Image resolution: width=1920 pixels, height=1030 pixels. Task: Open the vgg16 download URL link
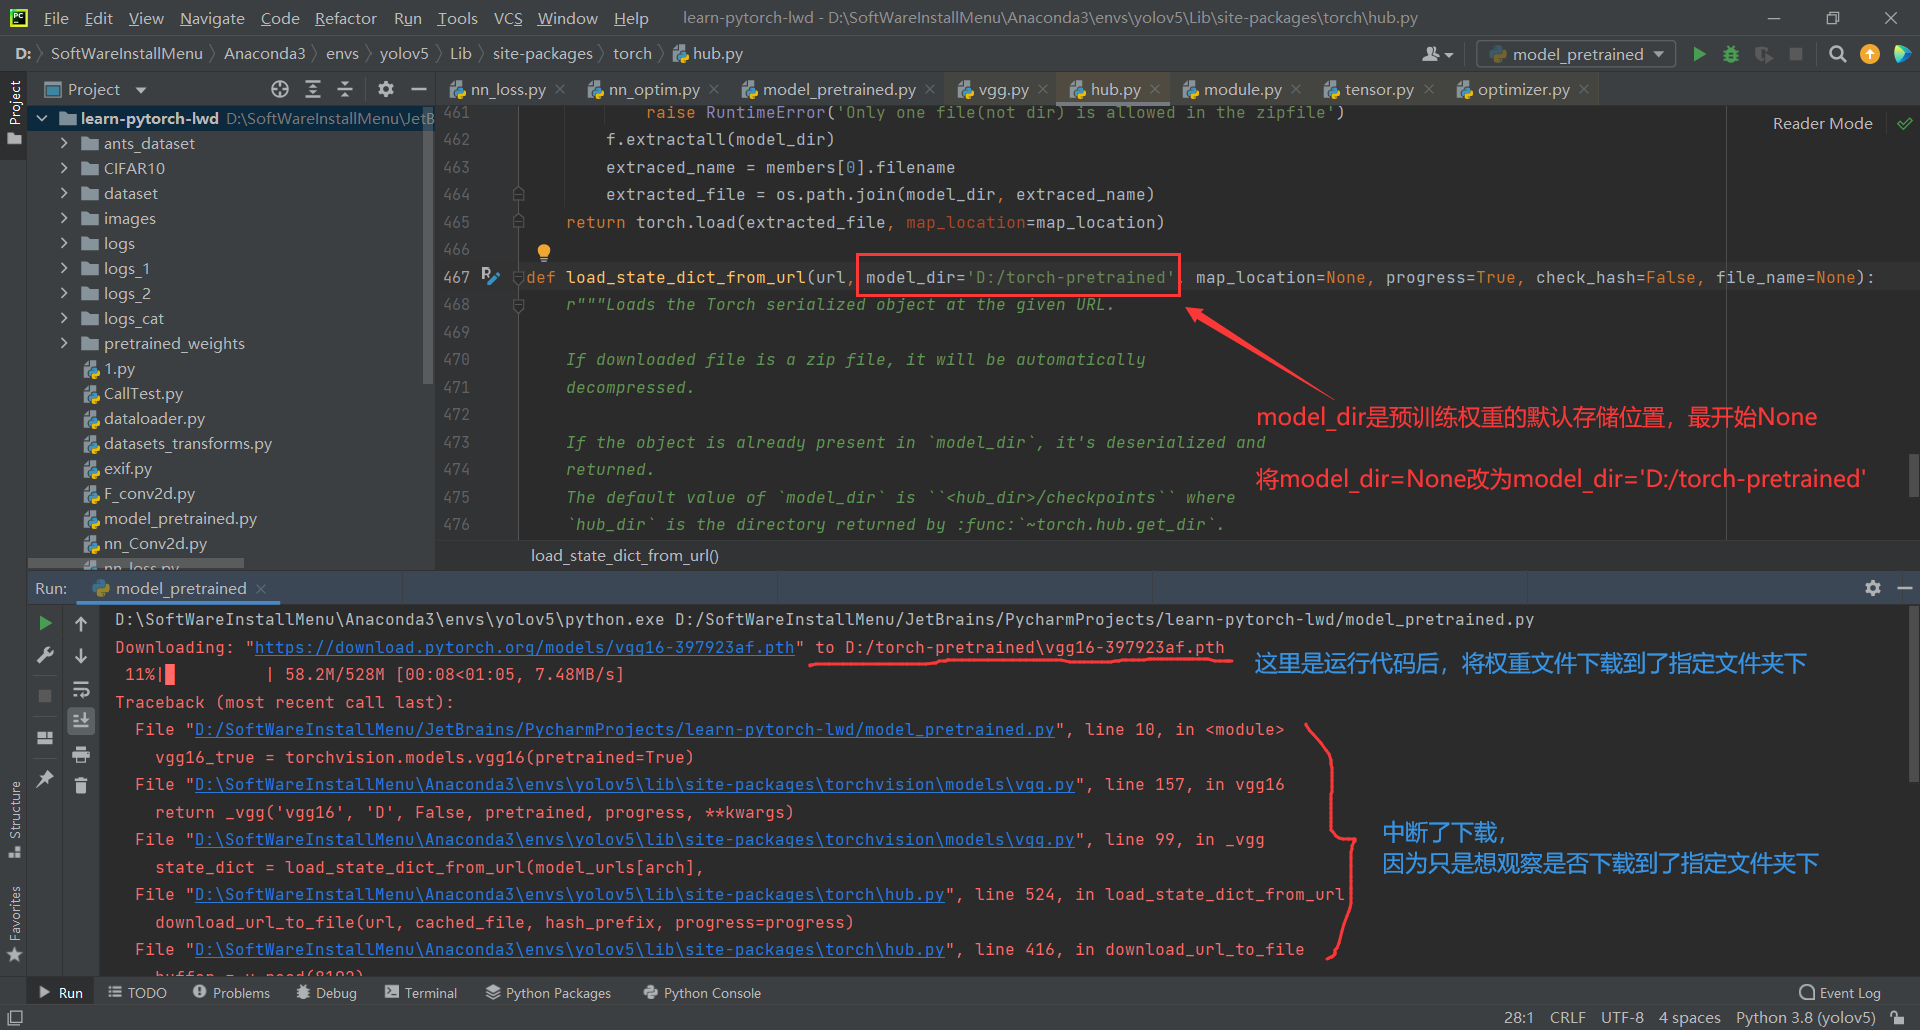[525, 647]
